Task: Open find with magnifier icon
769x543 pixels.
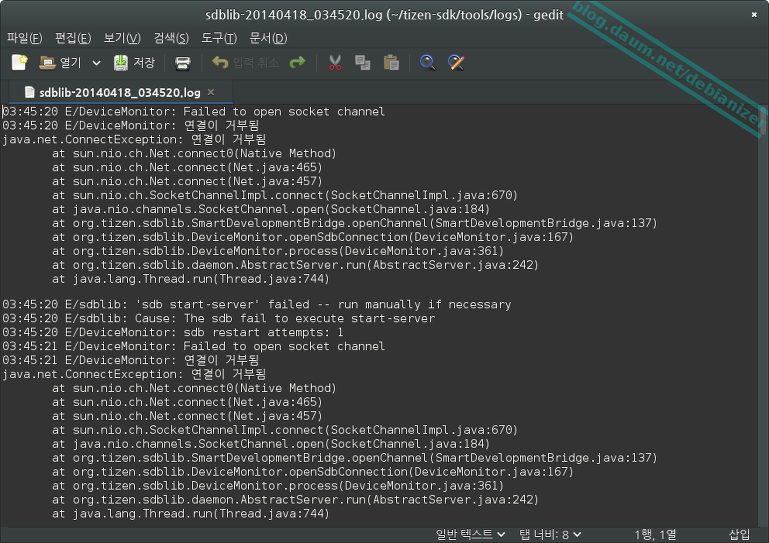Action: pyautogui.click(x=427, y=63)
